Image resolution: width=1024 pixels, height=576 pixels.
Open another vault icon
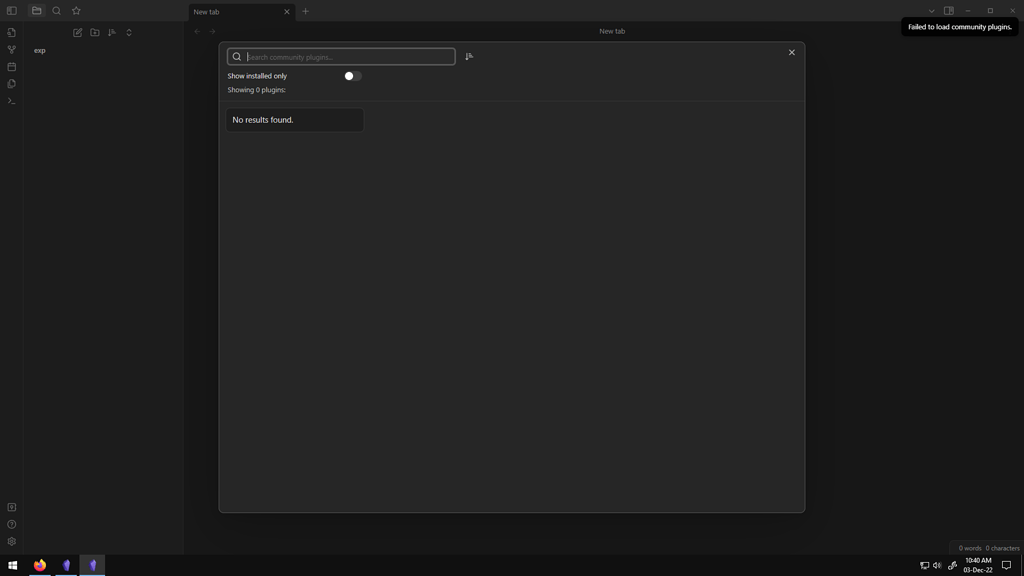(12, 507)
